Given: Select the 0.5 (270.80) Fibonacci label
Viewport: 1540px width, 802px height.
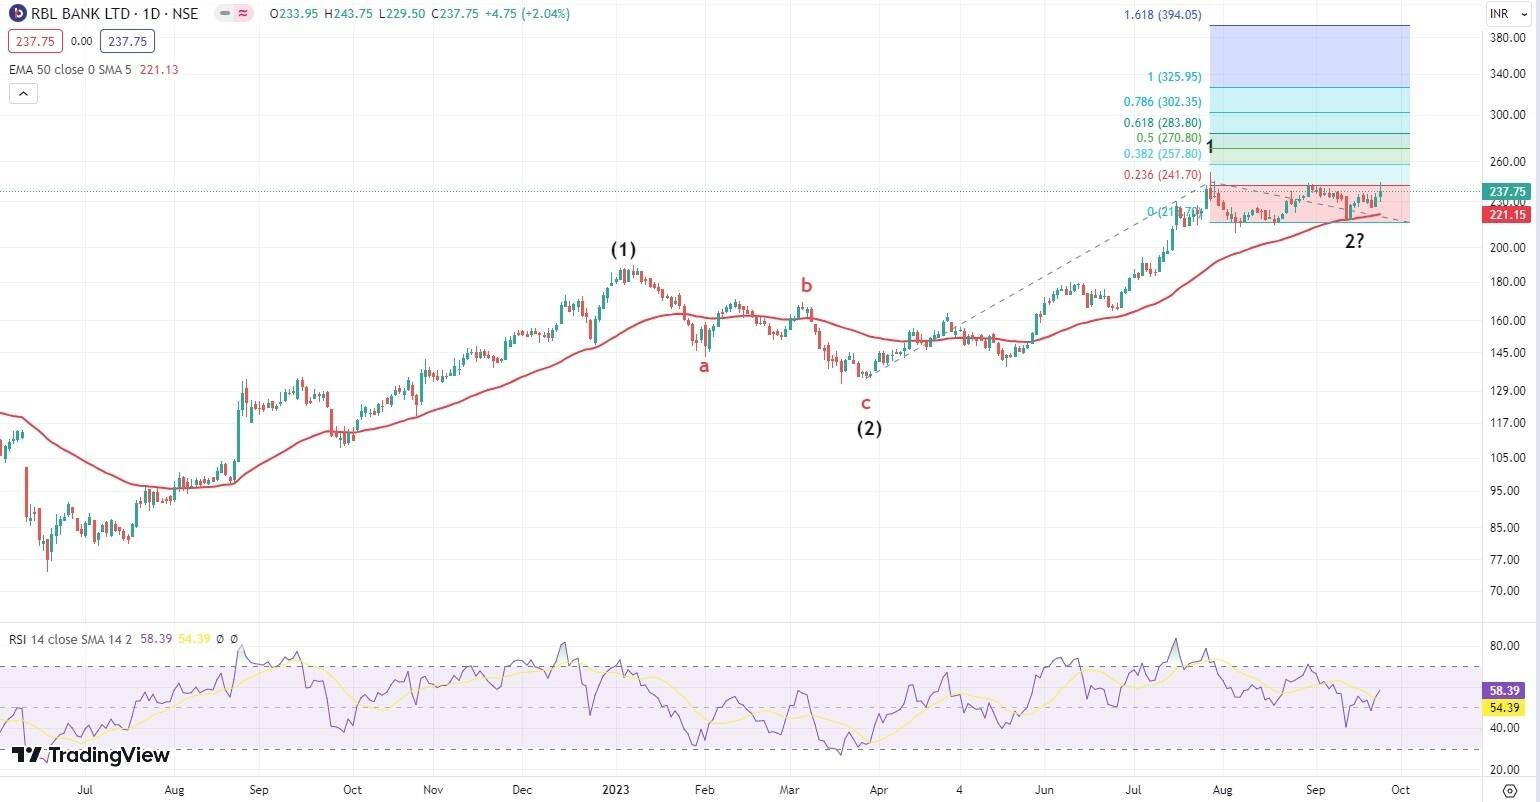Looking at the screenshot, I should (1169, 138).
